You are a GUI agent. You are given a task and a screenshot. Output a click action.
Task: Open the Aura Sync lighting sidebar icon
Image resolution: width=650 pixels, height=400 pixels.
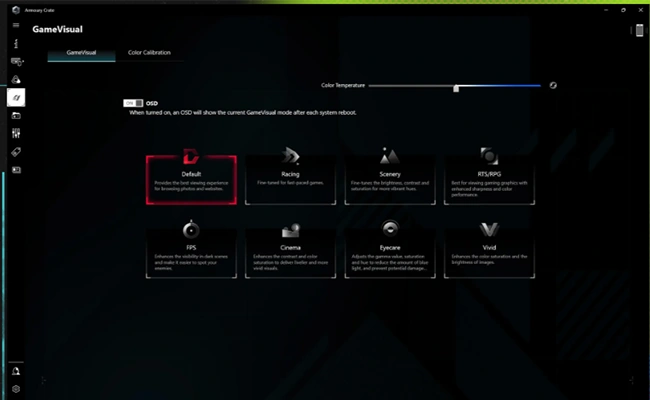[16, 79]
